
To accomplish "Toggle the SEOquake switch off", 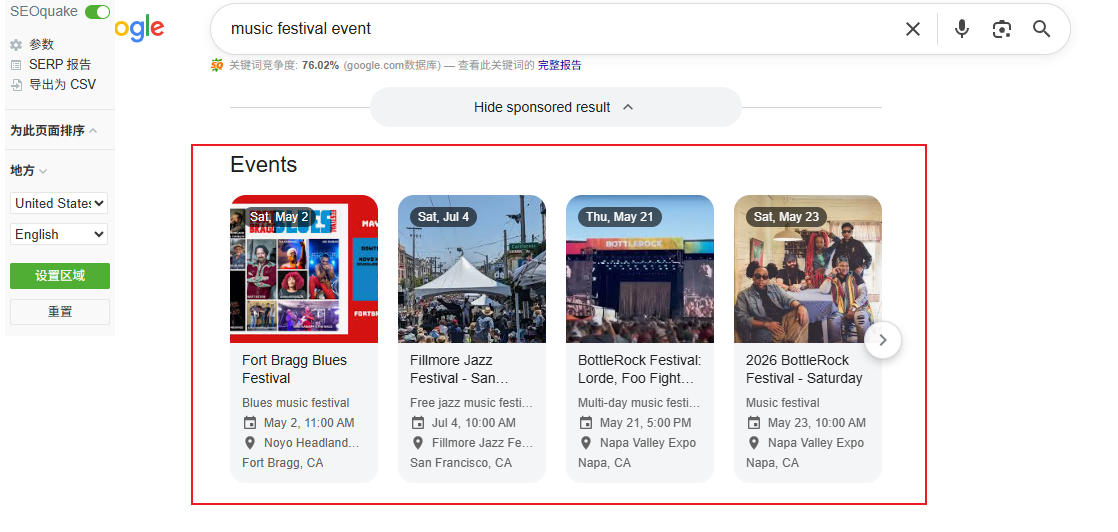I will (x=97, y=12).
